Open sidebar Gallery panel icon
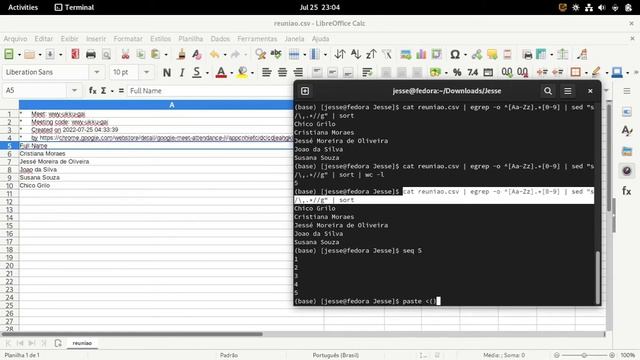This screenshot has height=360, width=640. click(627, 151)
